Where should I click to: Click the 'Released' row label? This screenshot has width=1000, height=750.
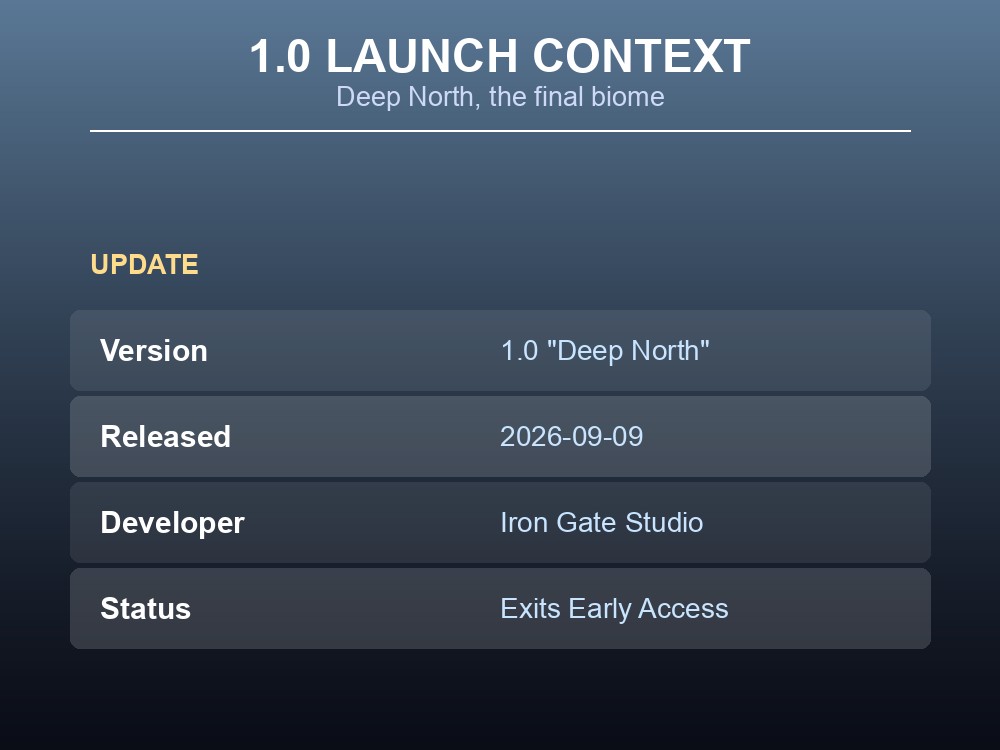point(165,437)
